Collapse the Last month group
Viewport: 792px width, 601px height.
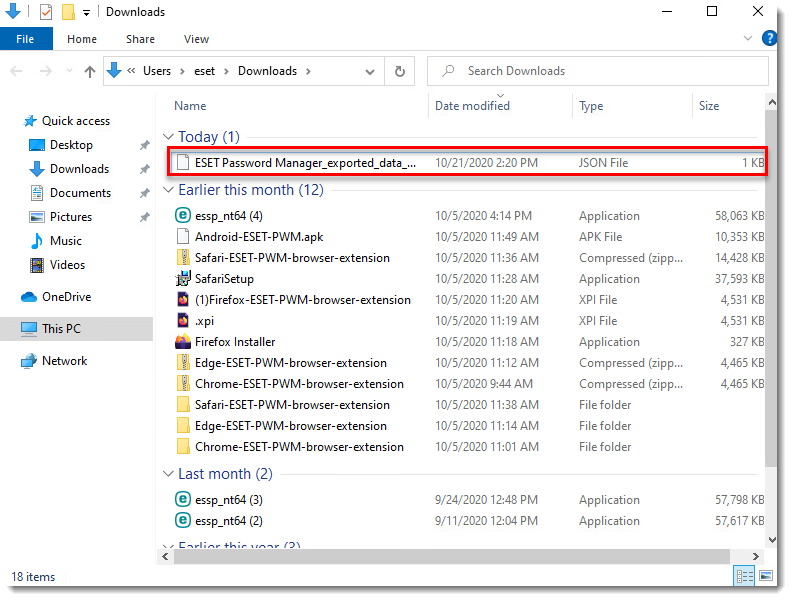168,474
